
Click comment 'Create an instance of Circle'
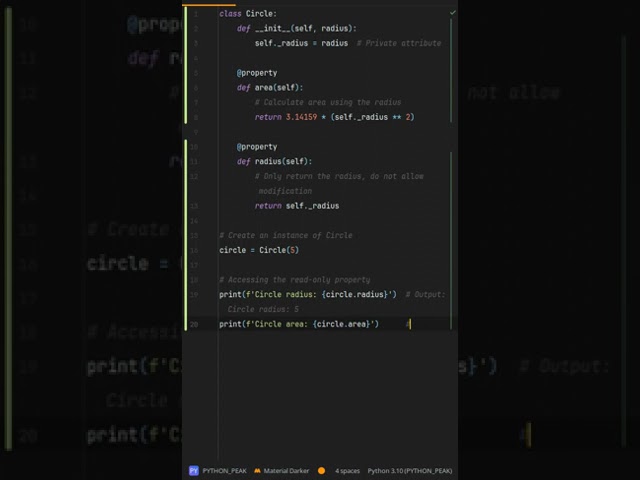286,236
